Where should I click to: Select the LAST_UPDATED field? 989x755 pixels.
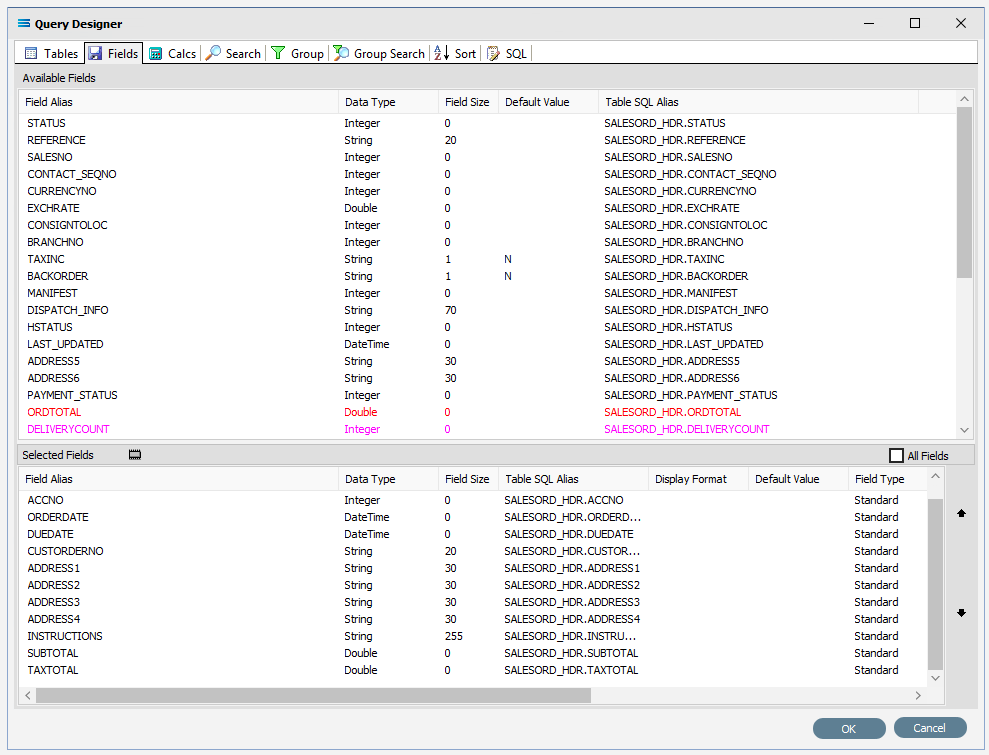point(488,344)
